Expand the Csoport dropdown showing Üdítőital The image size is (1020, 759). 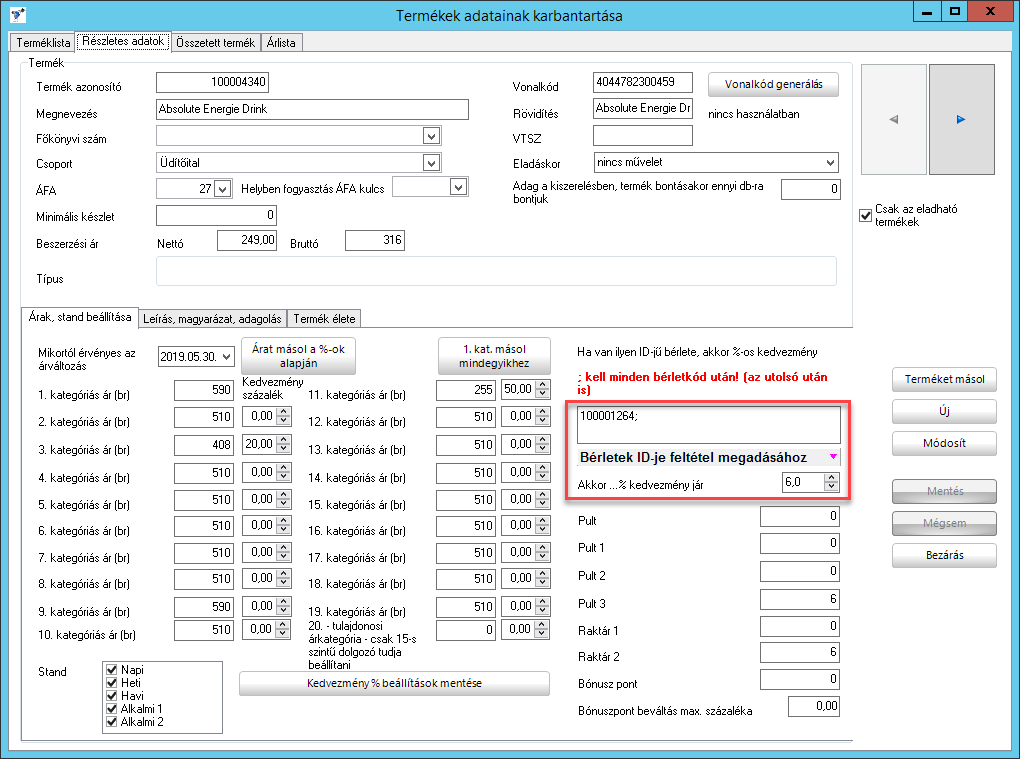pyautogui.click(x=431, y=163)
